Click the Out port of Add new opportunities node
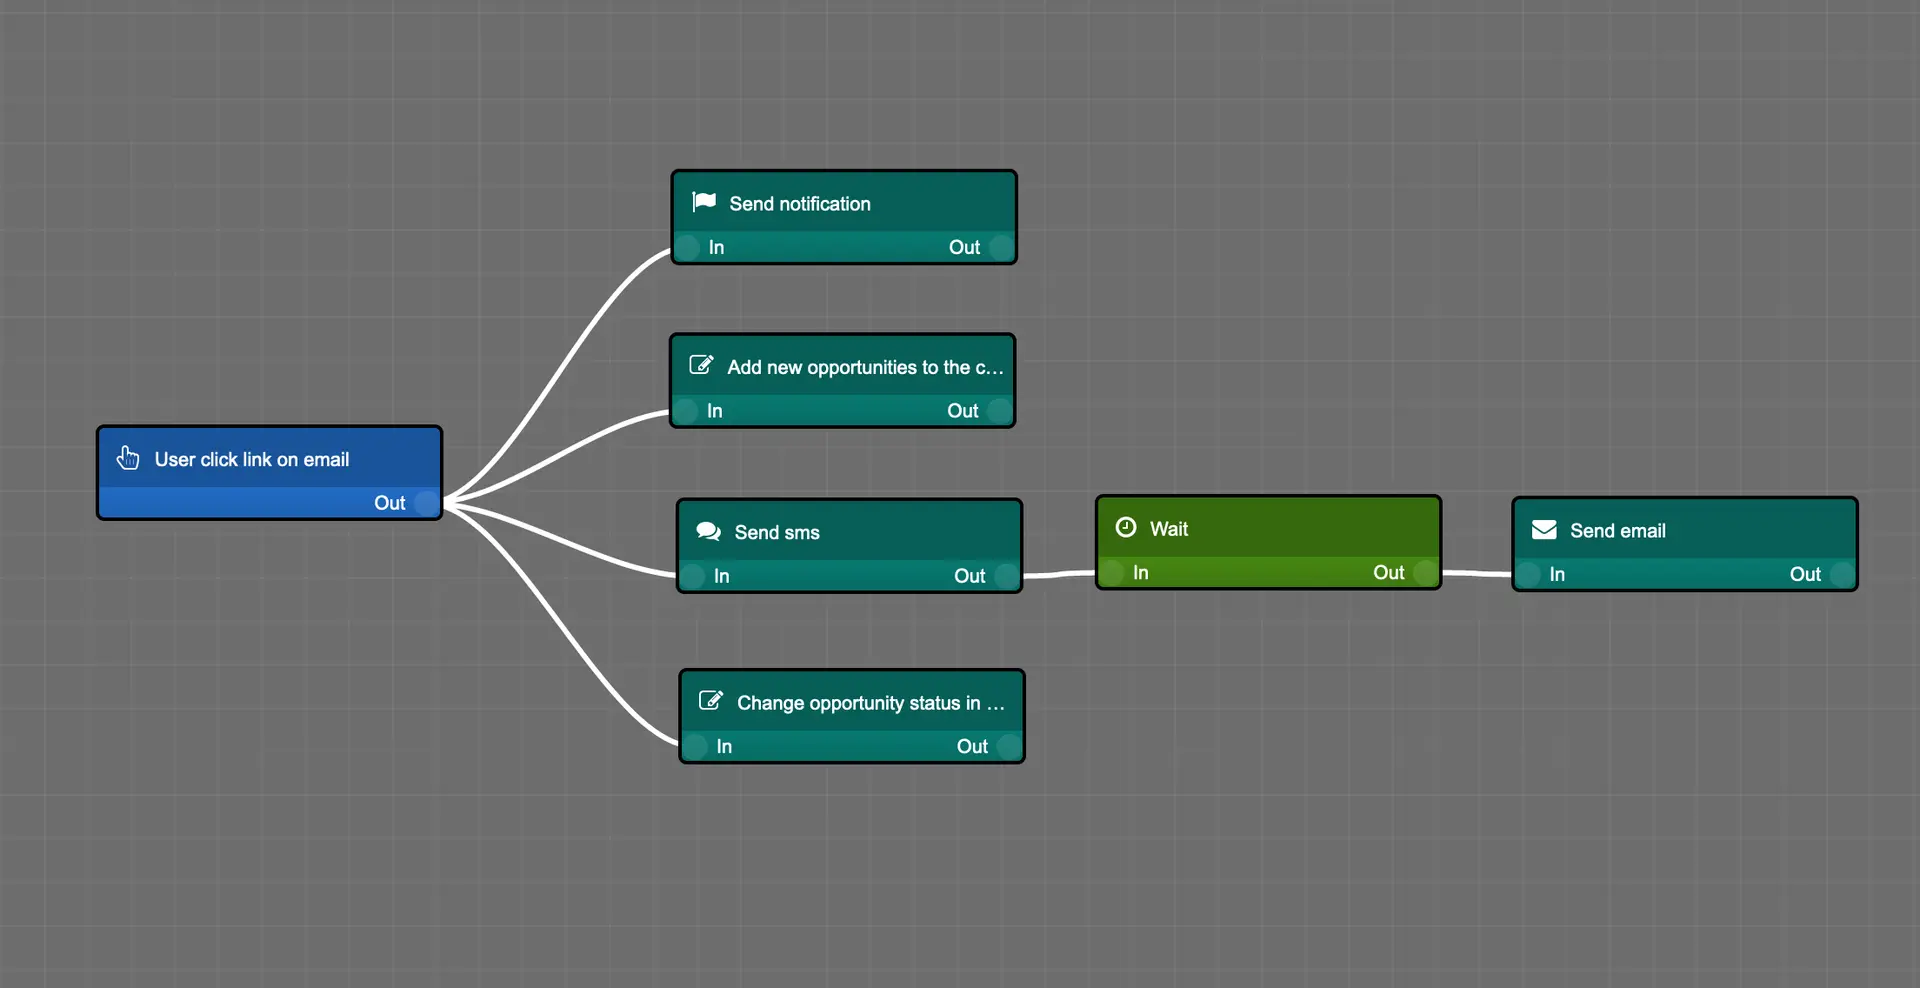Viewport: 1920px width, 988px height. point(999,411)
